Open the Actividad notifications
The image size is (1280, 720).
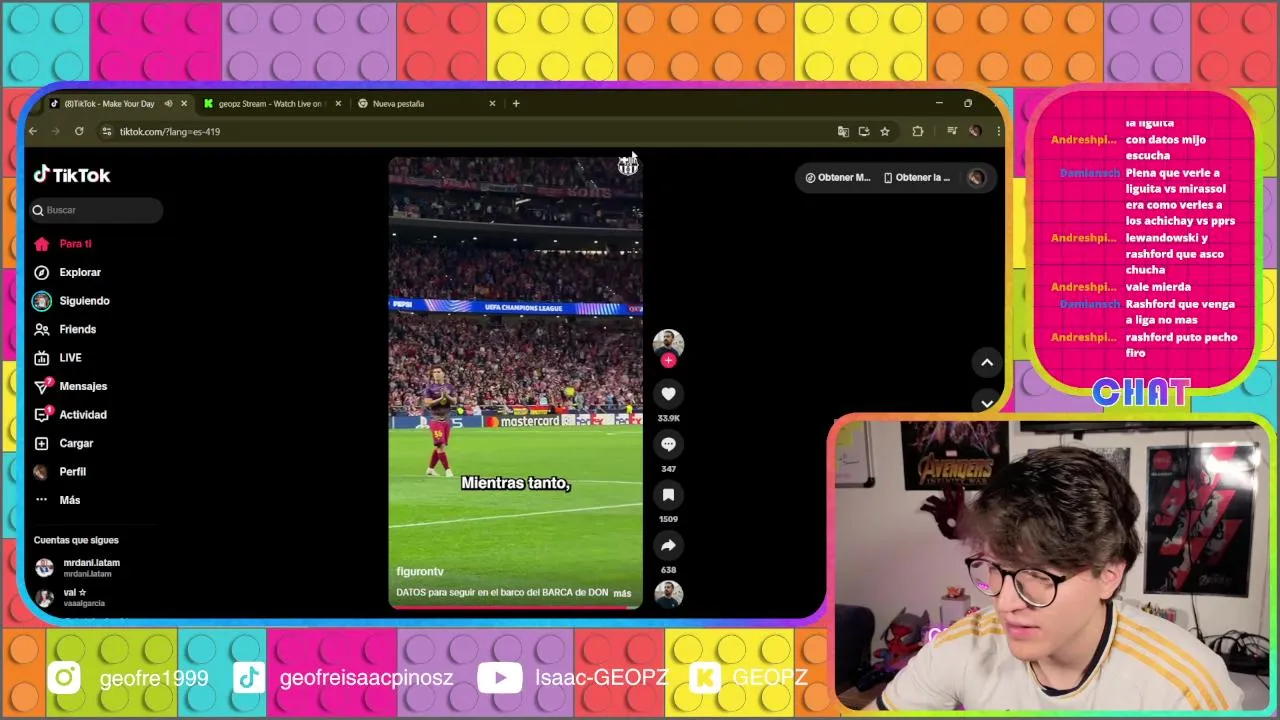pyautogui.click(x=70, y=415)
